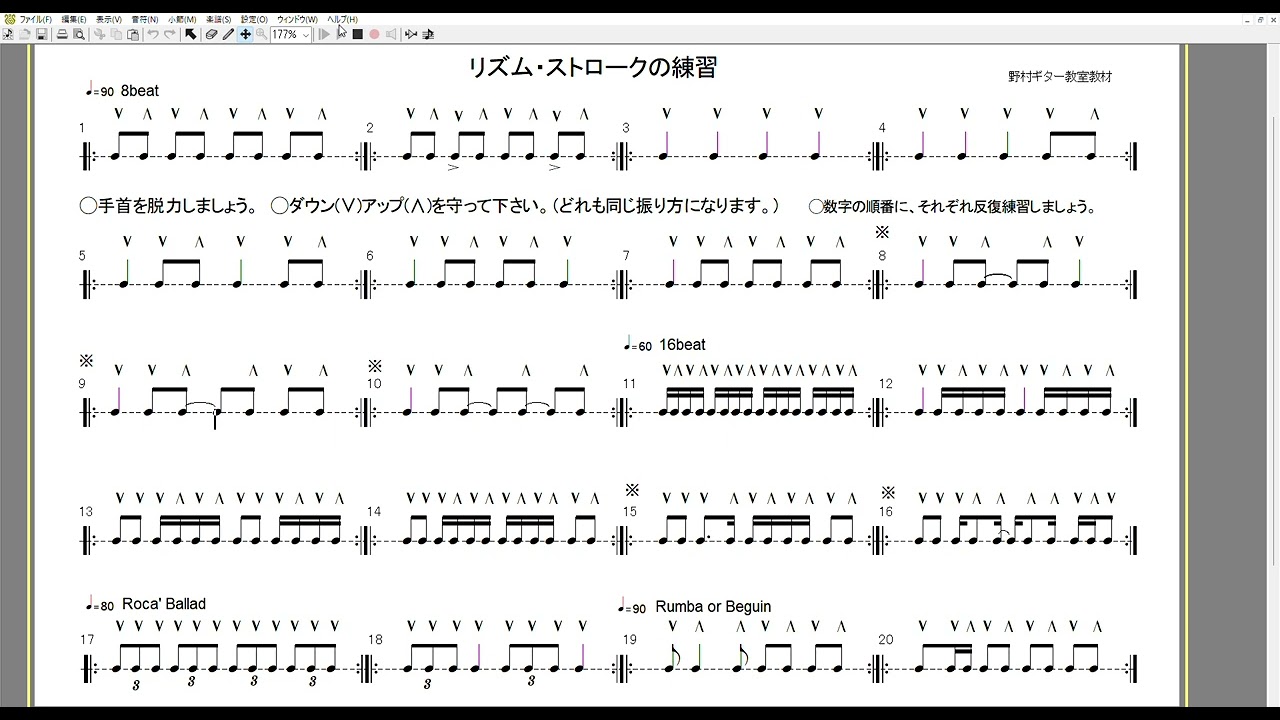Click the print icon

click(62, 34)
